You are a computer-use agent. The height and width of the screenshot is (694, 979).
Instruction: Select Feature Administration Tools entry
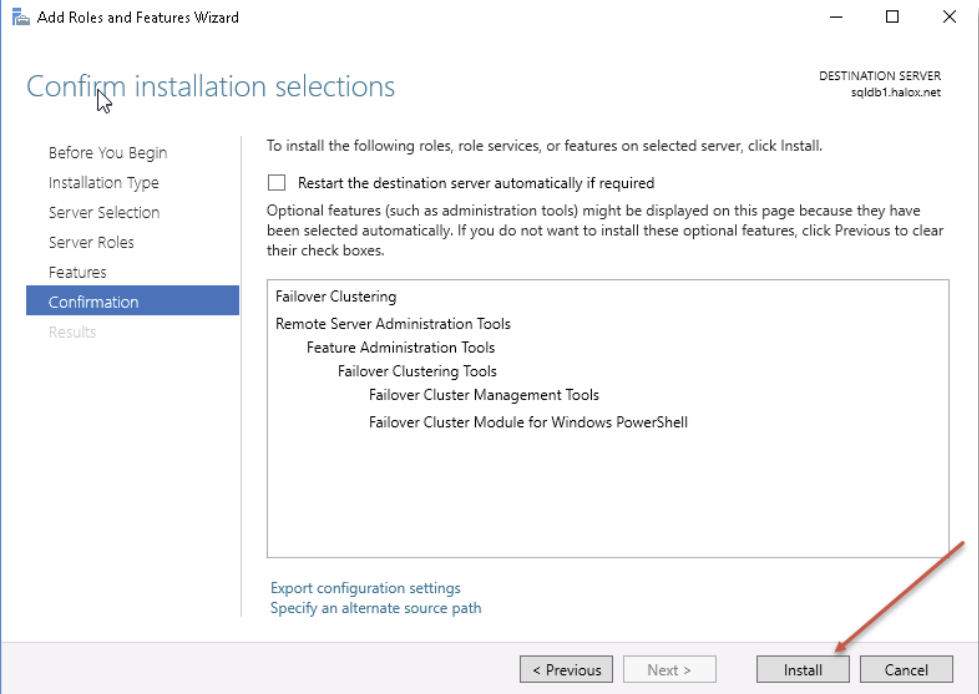tap(400, 347)
